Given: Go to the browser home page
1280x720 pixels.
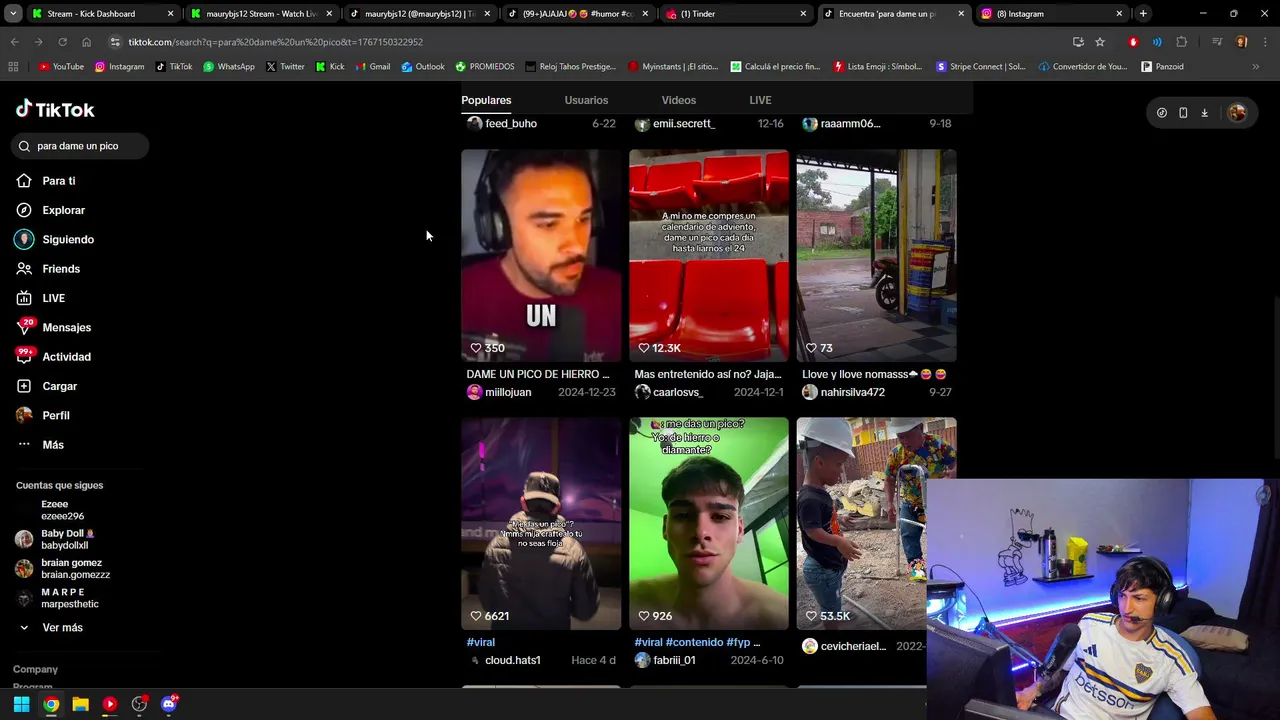Looking at the screenshot, I should 86,42.
